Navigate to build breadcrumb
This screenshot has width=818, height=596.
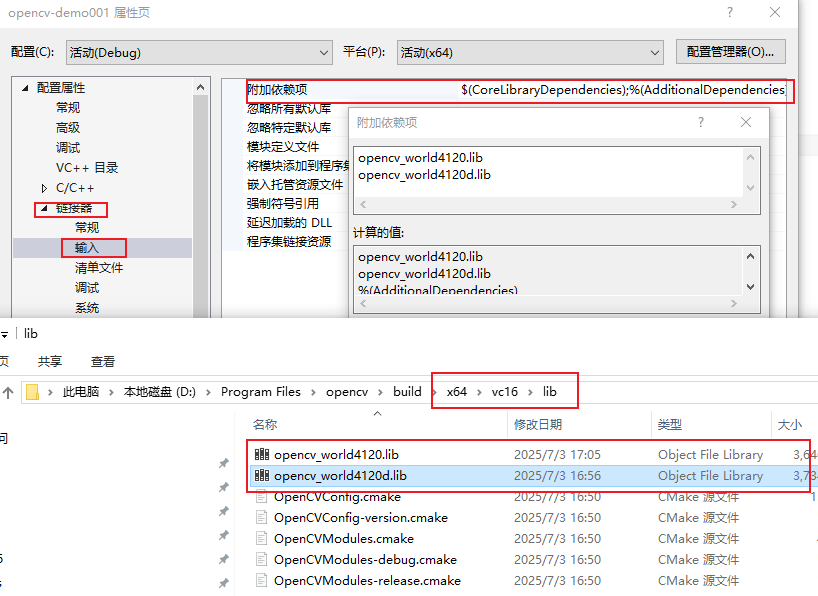[x=407, y=392]
